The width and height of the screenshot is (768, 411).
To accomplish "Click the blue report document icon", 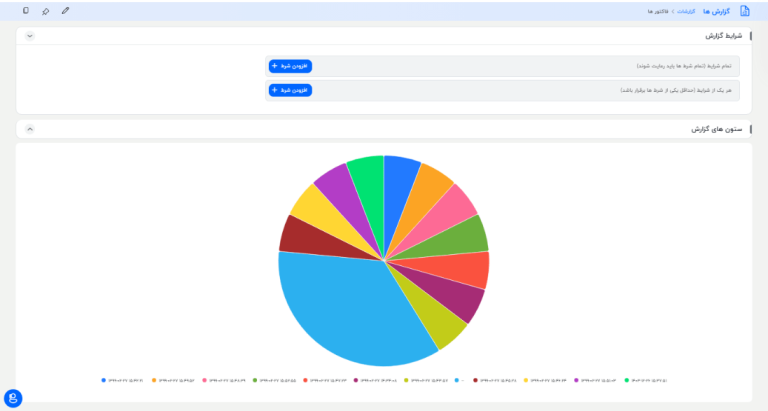I will (x=744, y=11).
